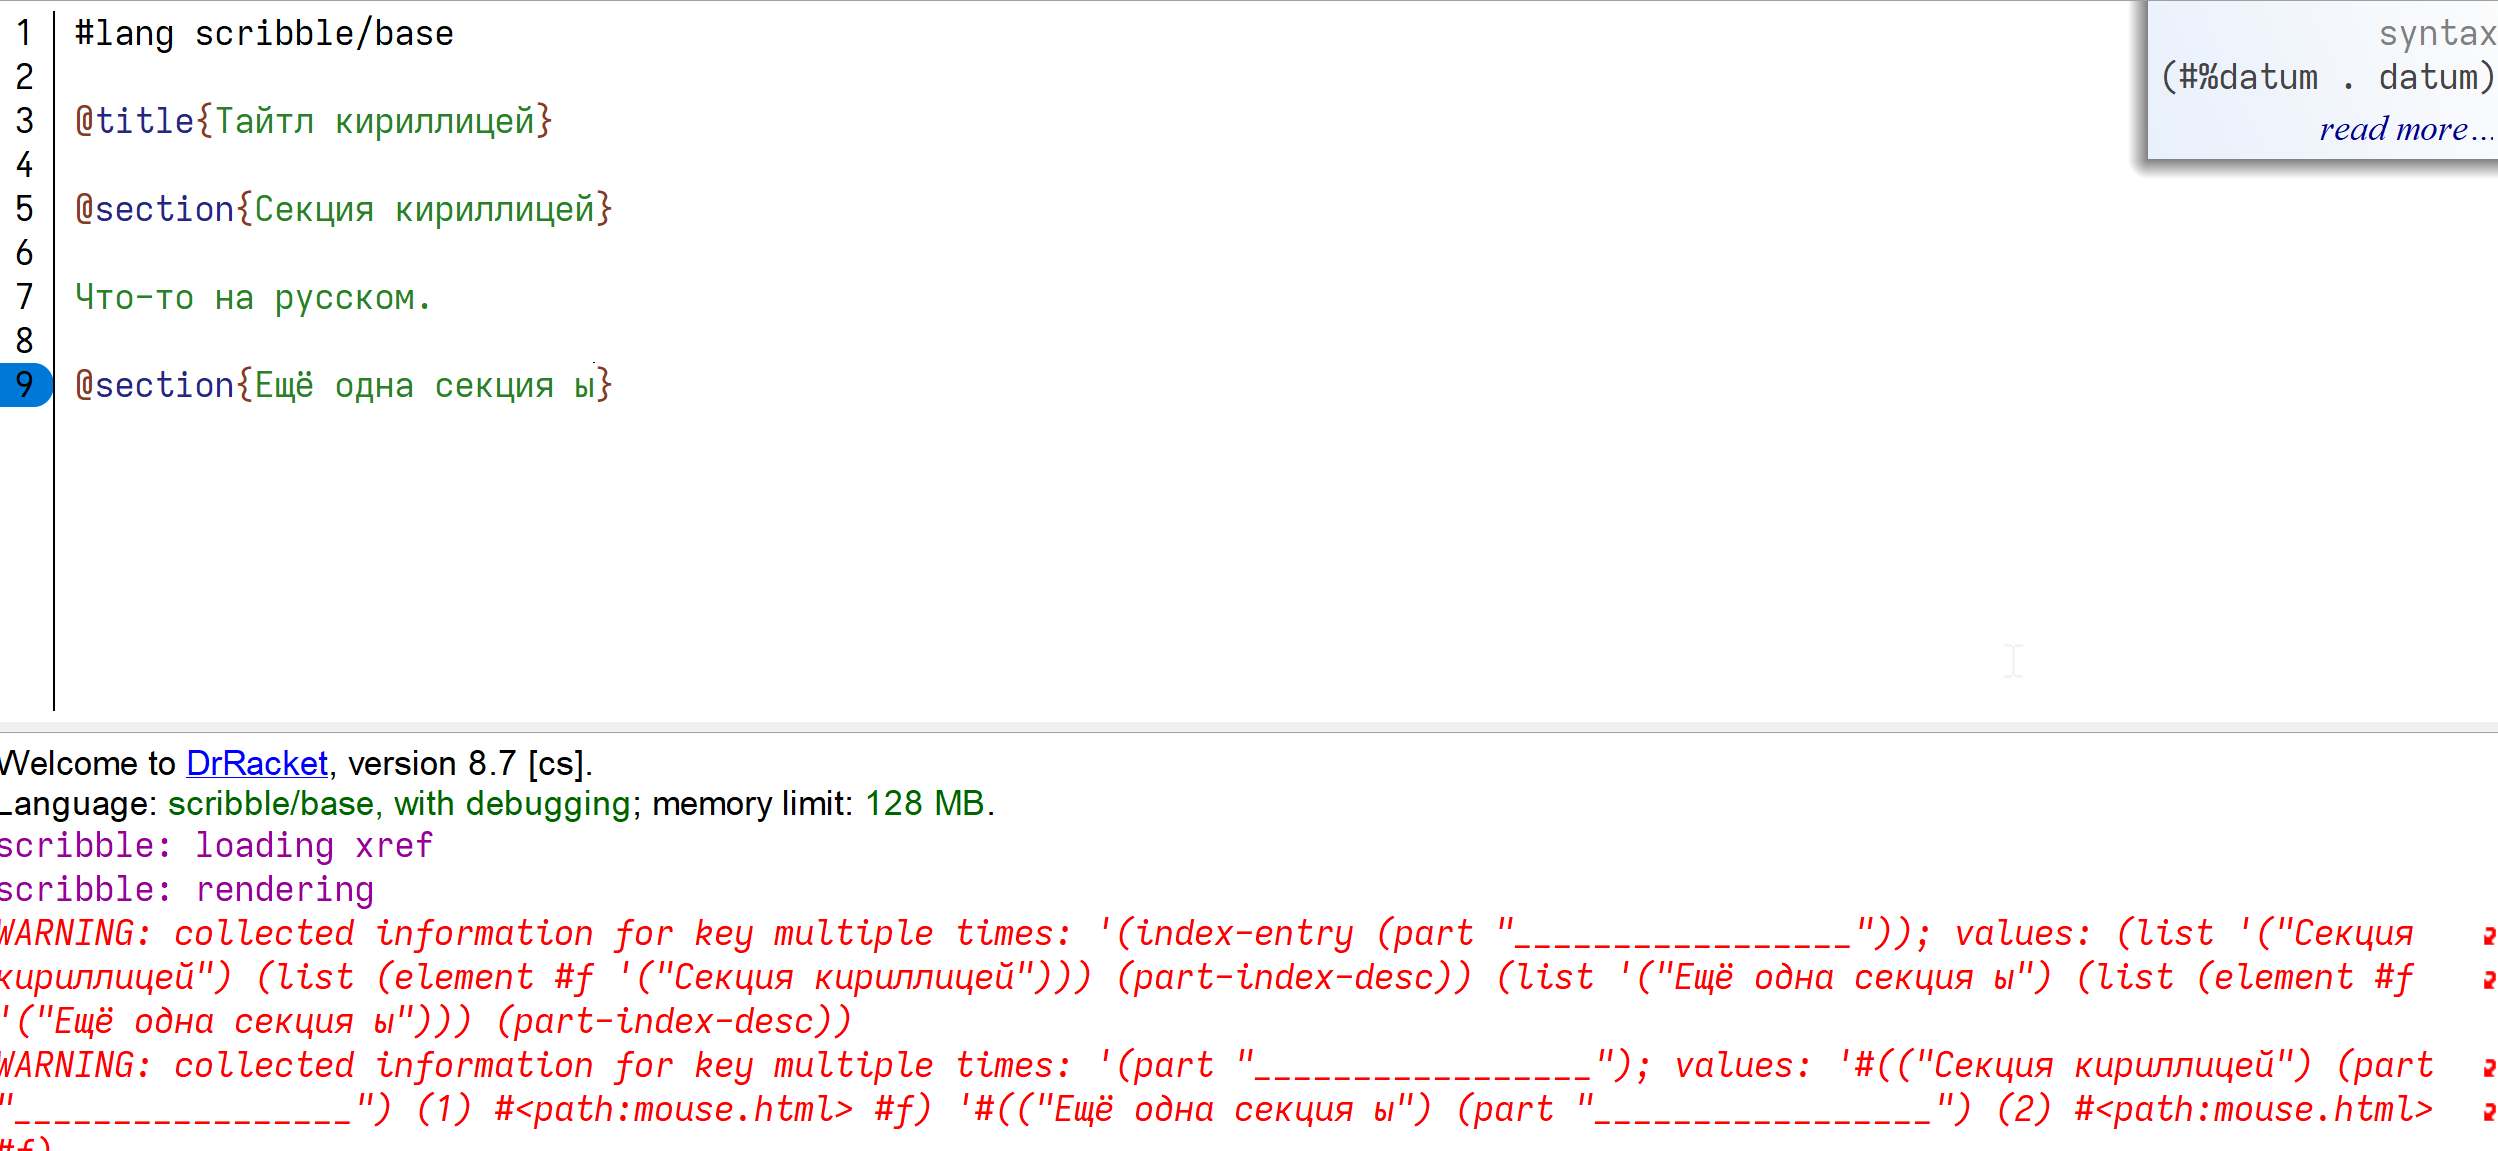Image resolution: width=2498 pixels, height=1151 pixels.
Task: Click the line-wrap arrow icon on first WARNING line
Action: (x=2488, y=936)
